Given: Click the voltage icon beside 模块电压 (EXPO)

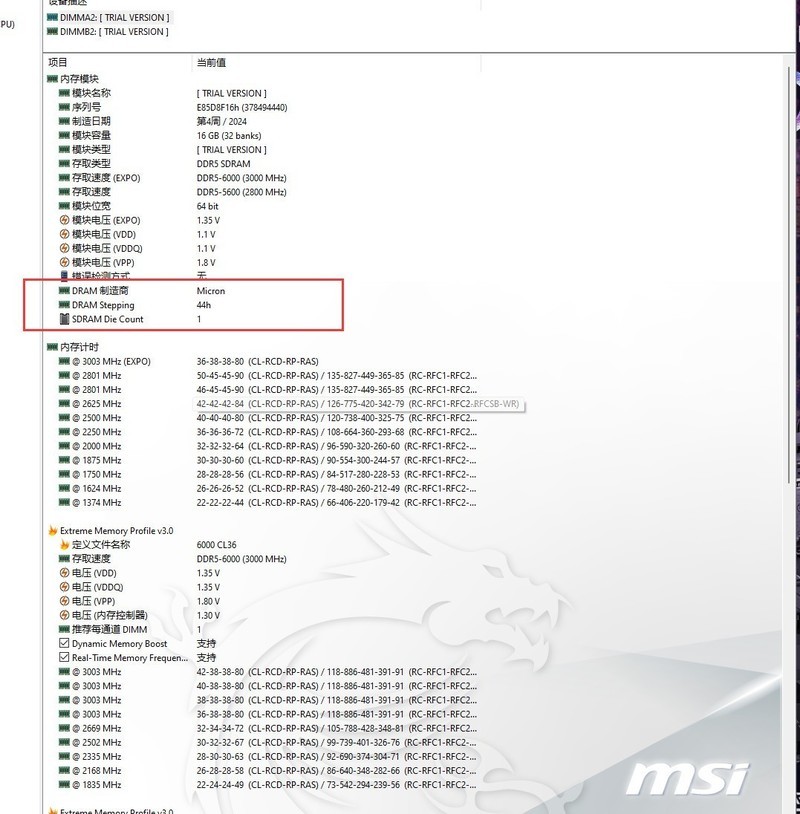Looking at the screenshot, I should point(64,220).
